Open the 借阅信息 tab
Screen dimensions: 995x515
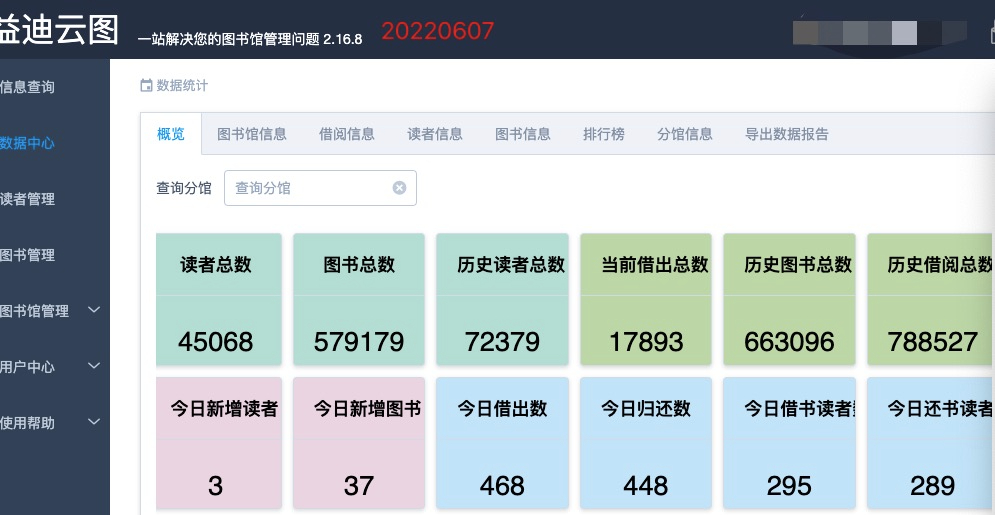click(x=347, y=134)
